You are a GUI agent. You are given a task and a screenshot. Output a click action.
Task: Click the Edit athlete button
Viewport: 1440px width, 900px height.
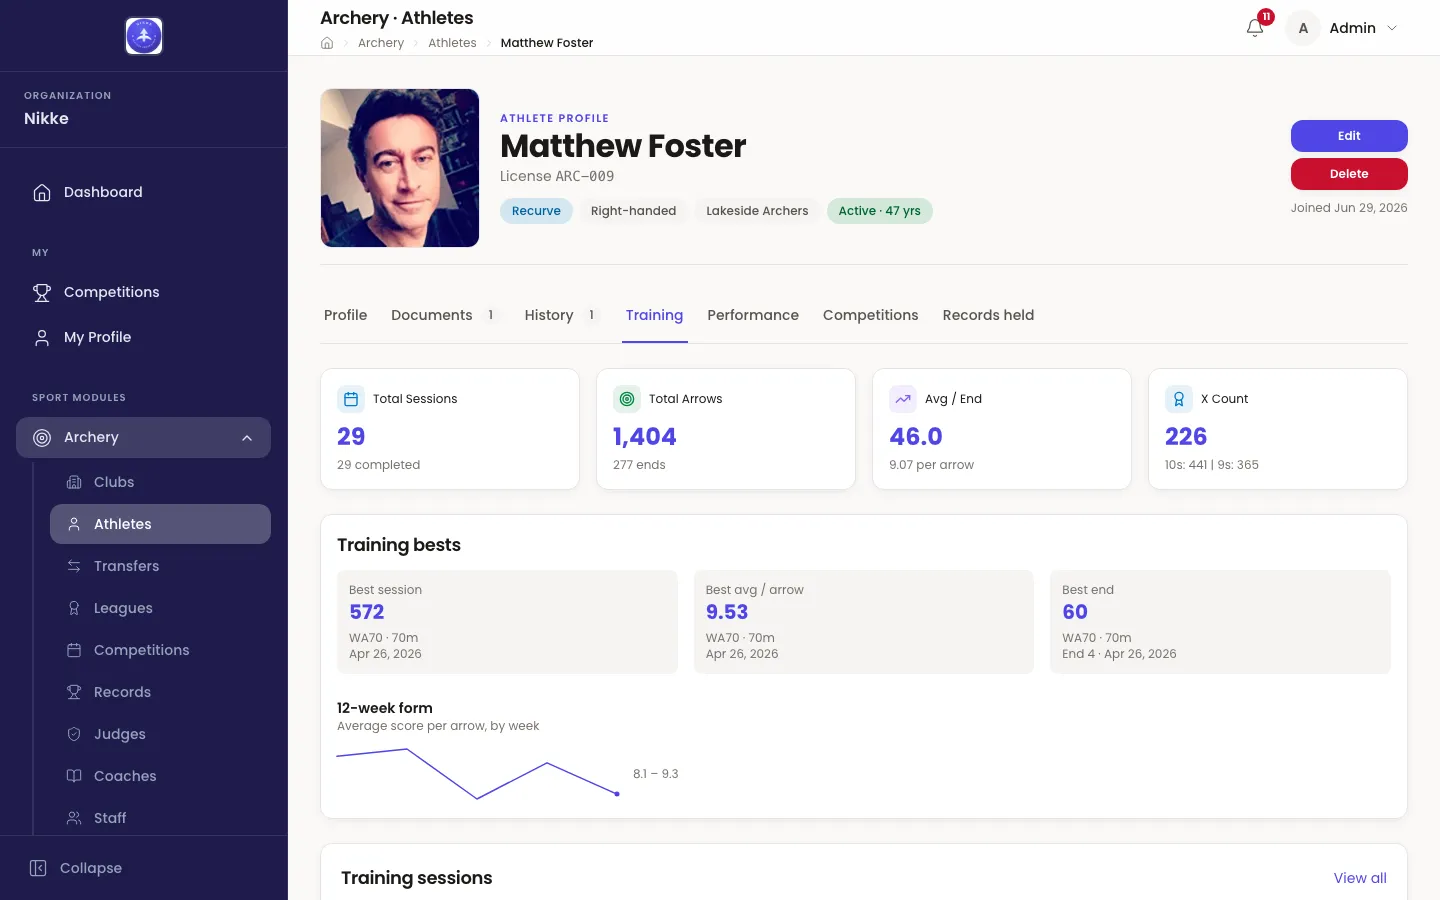click(1349, 136)
